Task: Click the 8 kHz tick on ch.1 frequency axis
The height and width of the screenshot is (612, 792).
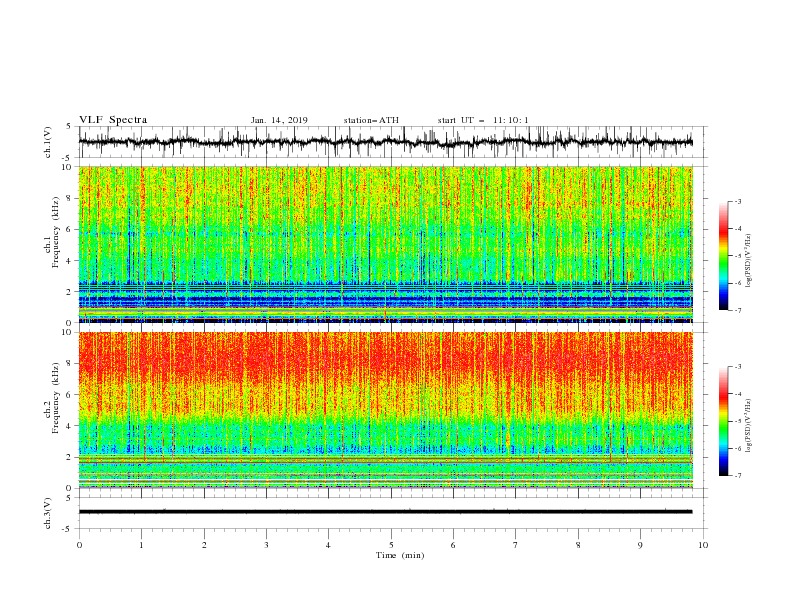Action: (x=70, y=198)
